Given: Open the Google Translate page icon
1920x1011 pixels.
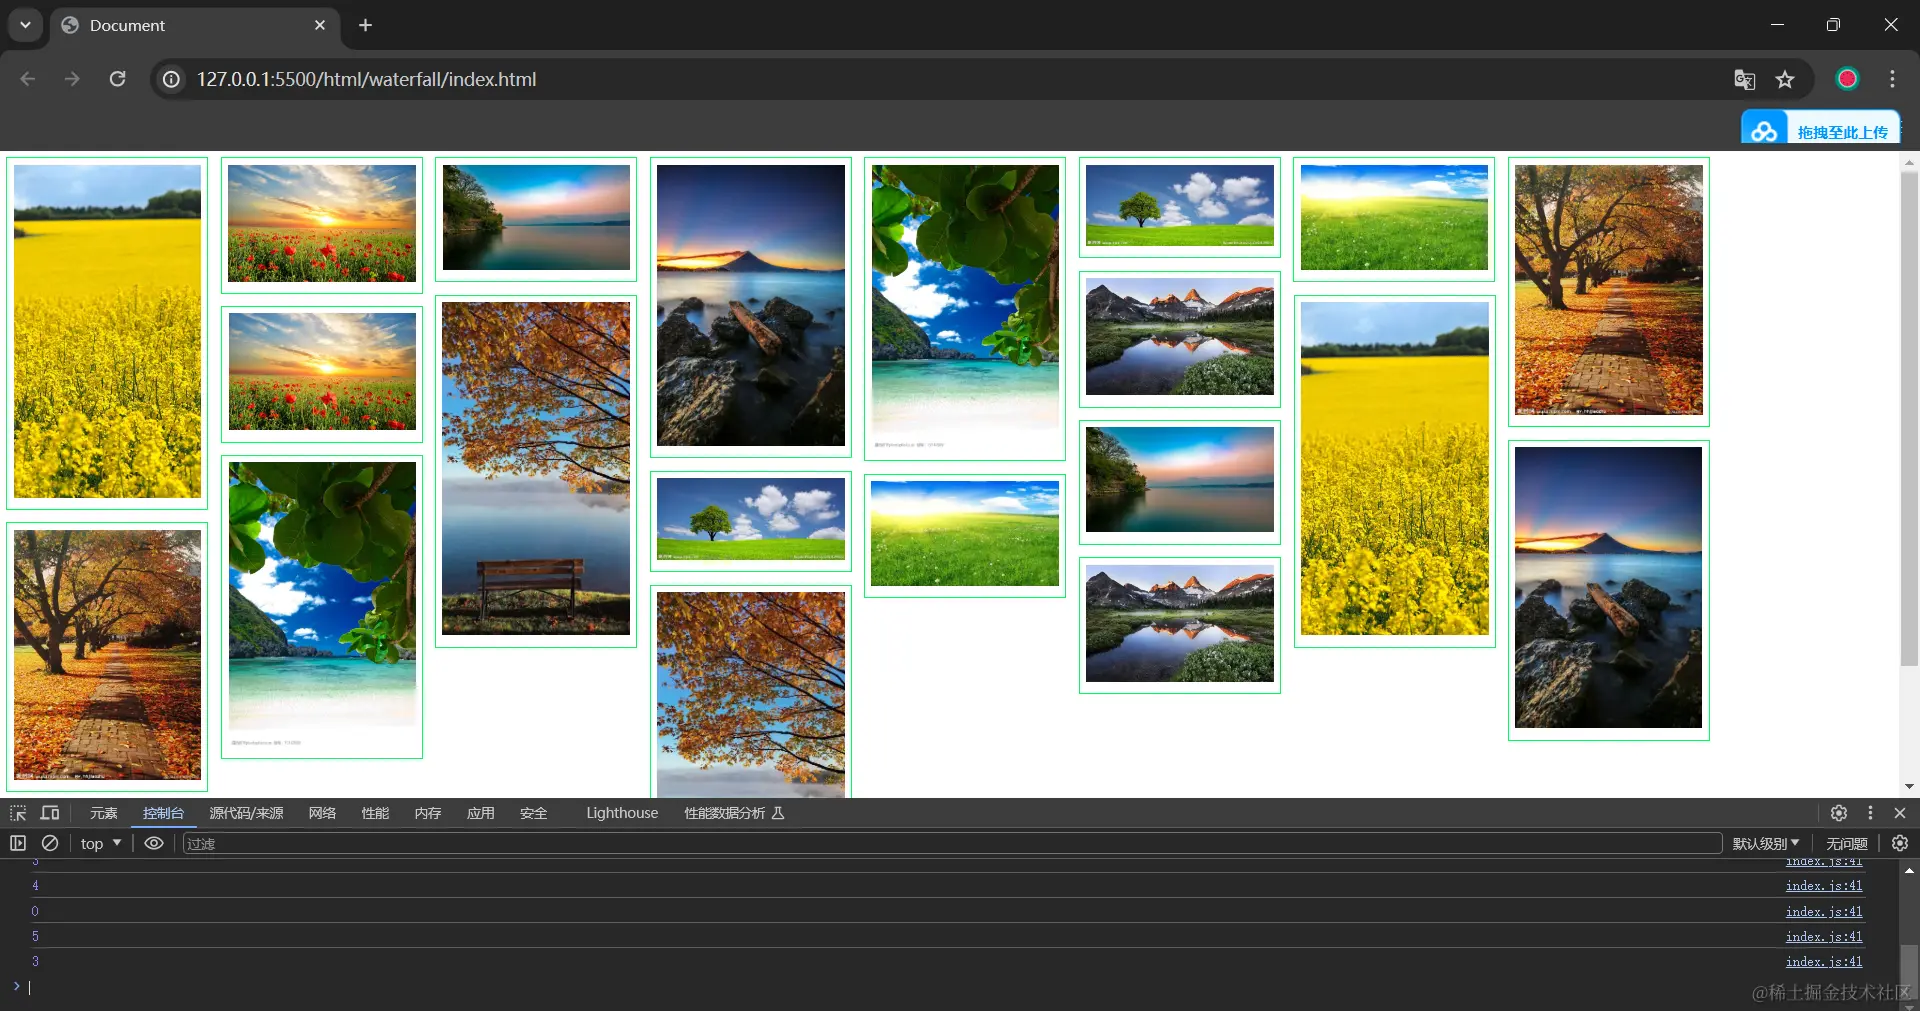Looking at the screenshot, I should [1745, 79].
